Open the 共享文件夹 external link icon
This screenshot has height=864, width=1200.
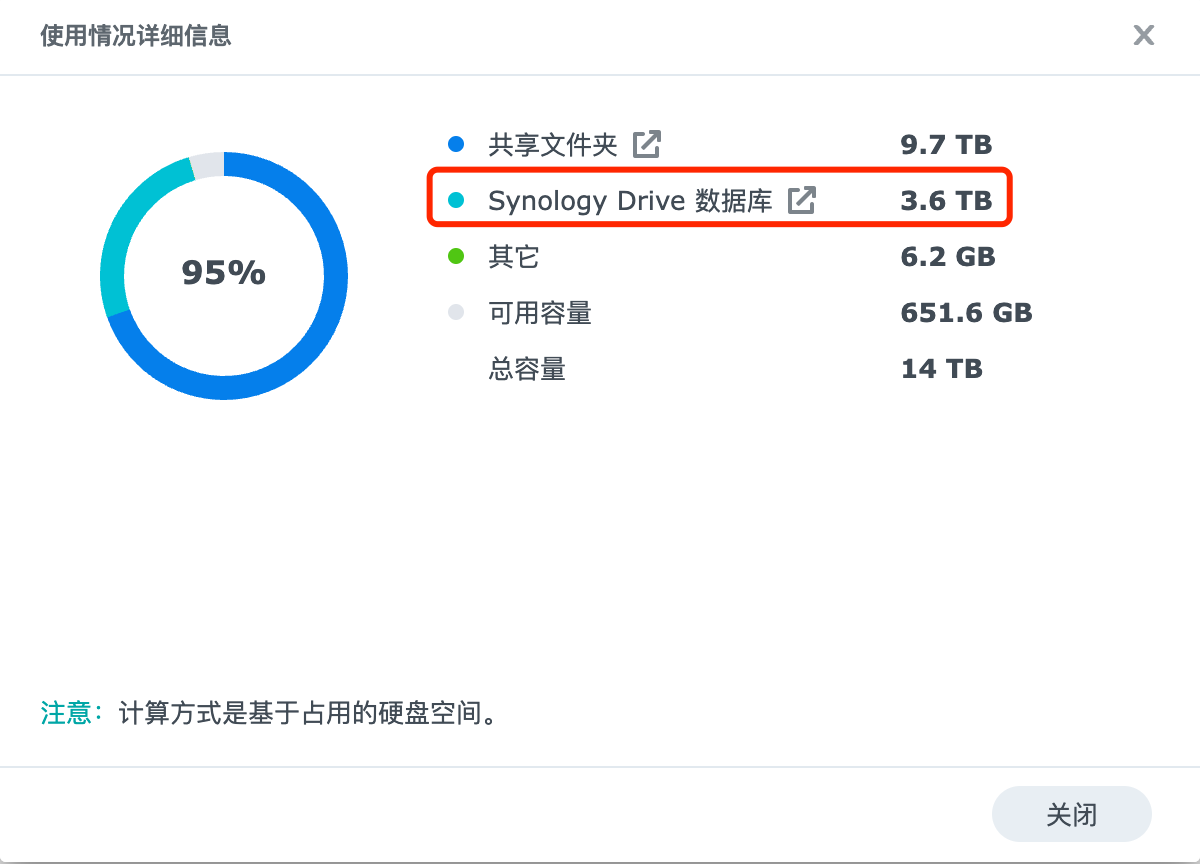(647, 144)
